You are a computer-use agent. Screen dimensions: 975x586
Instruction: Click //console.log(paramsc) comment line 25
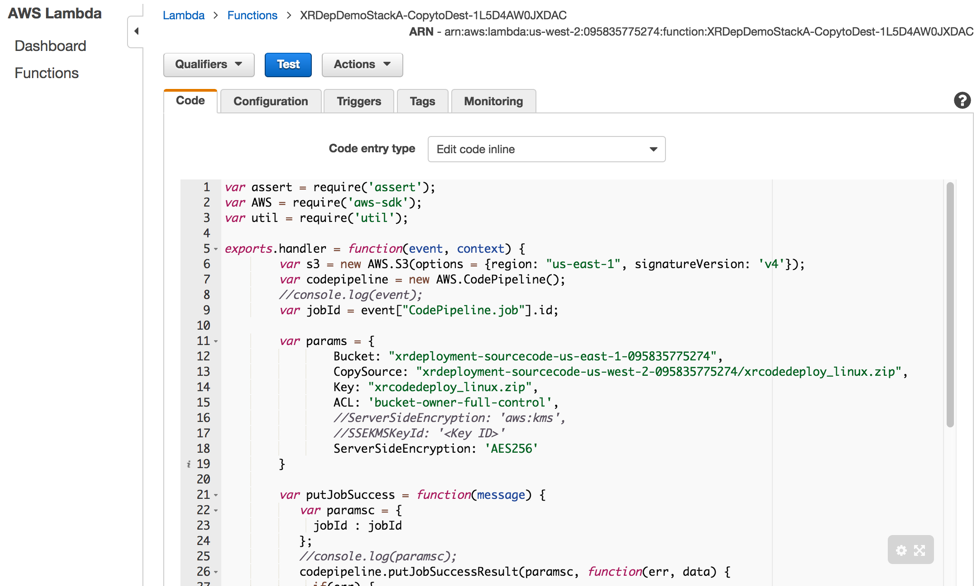(x=378, y=556)
